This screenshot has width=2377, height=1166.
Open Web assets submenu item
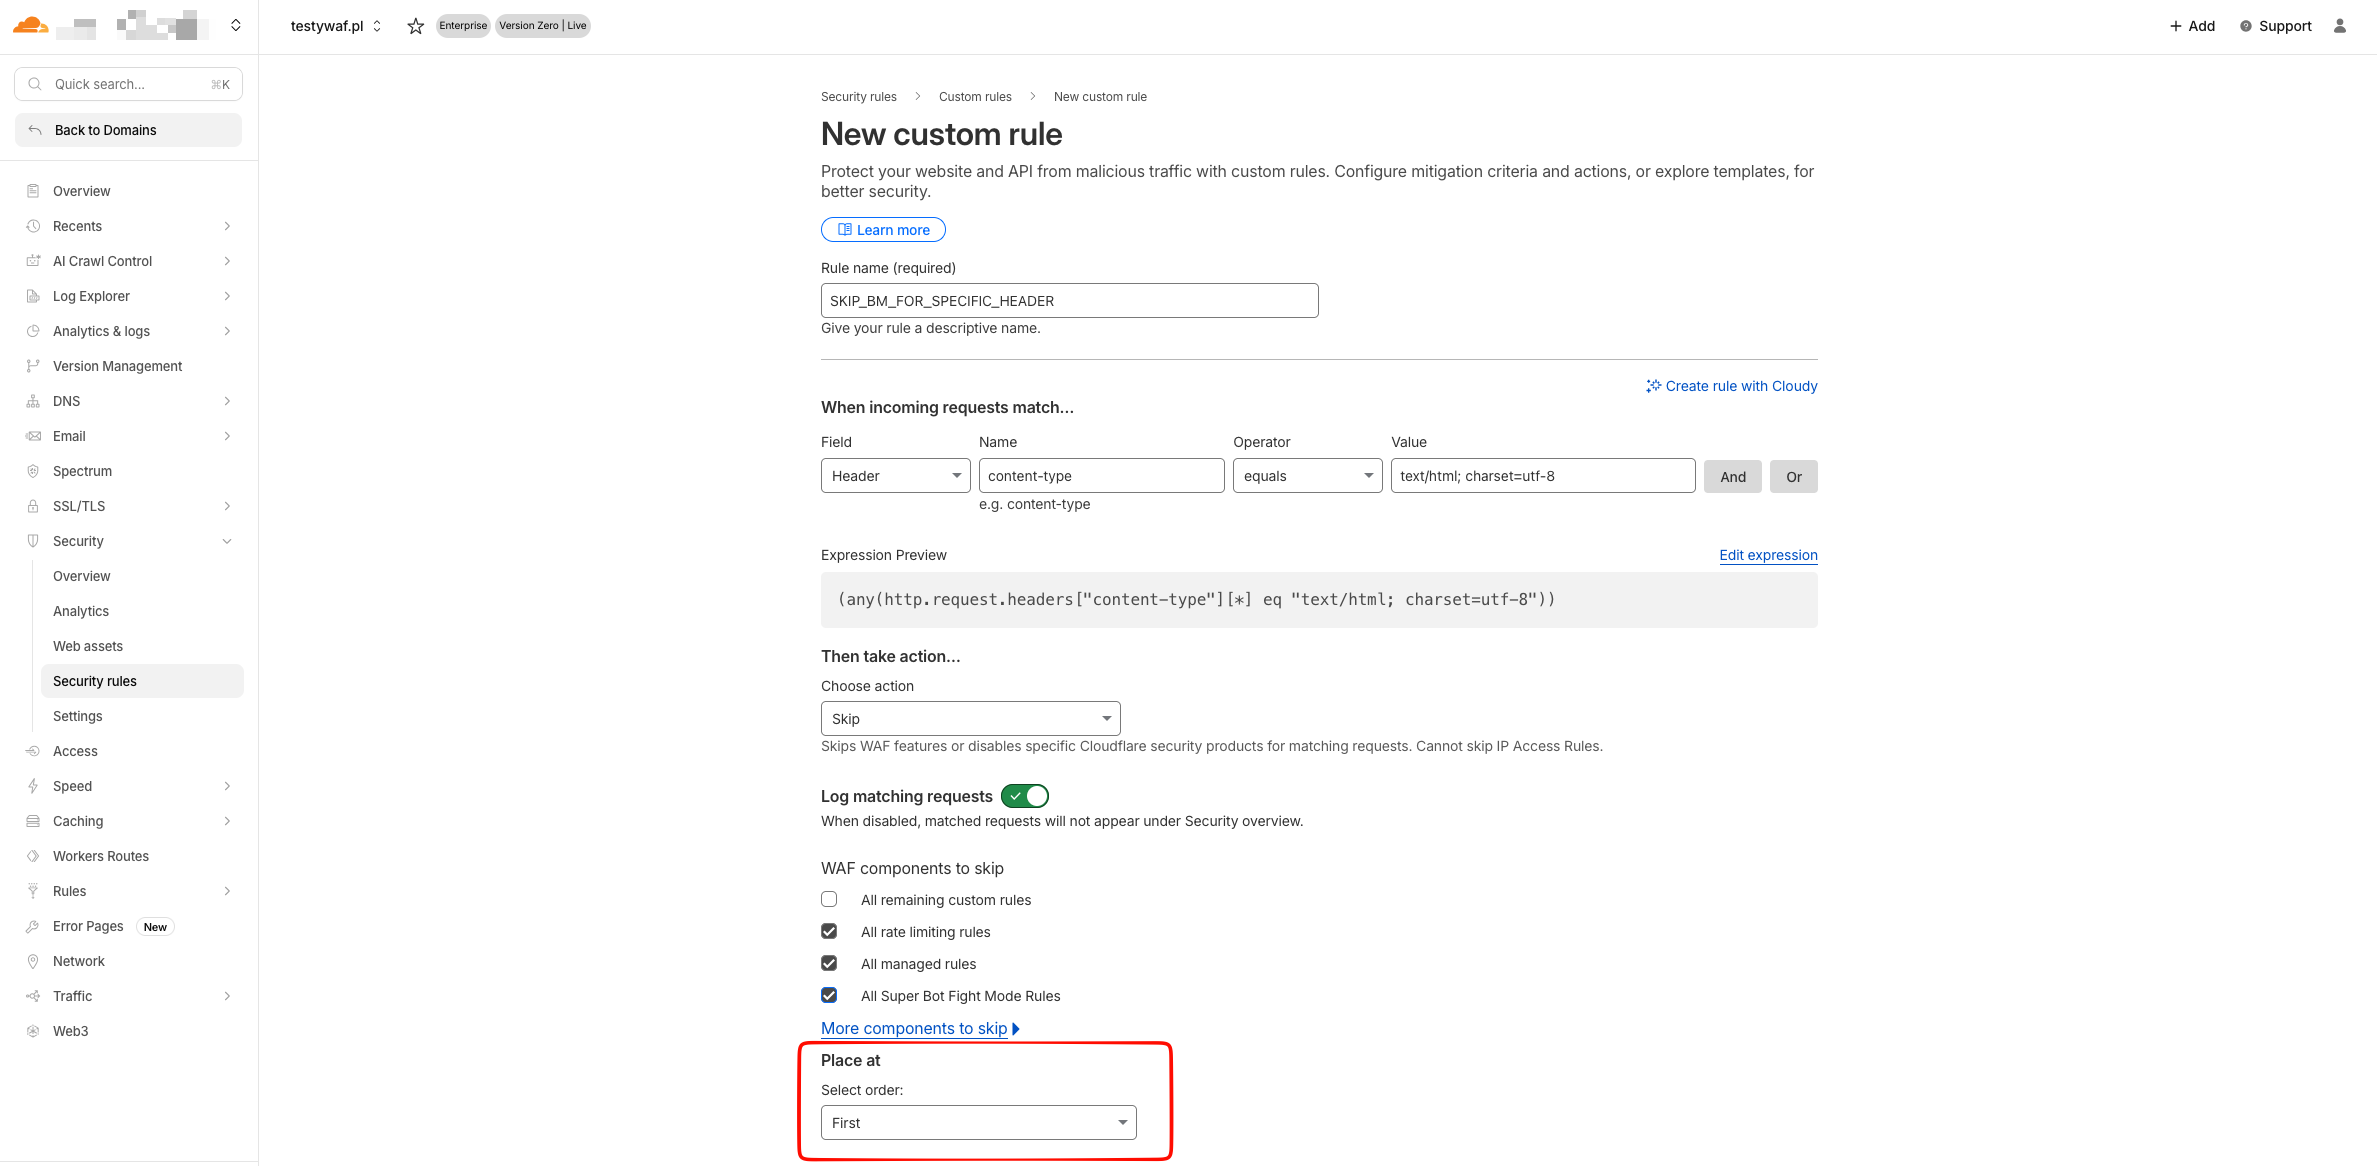88,646
